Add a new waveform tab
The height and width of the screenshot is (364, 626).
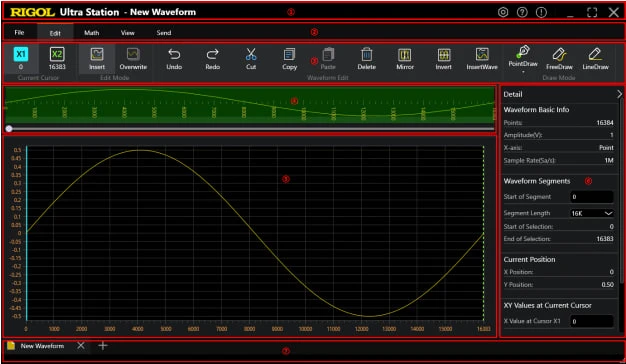[x=103, y=345]
